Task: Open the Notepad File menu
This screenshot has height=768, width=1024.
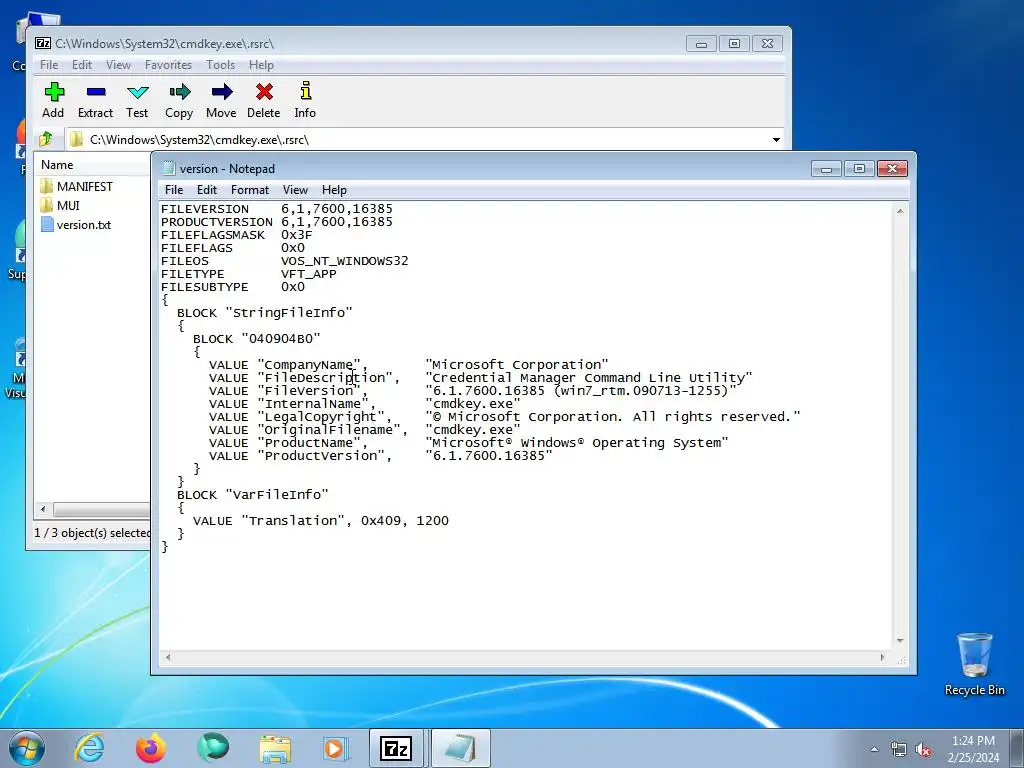Action: pyautogui.click(x=174, y=190)
